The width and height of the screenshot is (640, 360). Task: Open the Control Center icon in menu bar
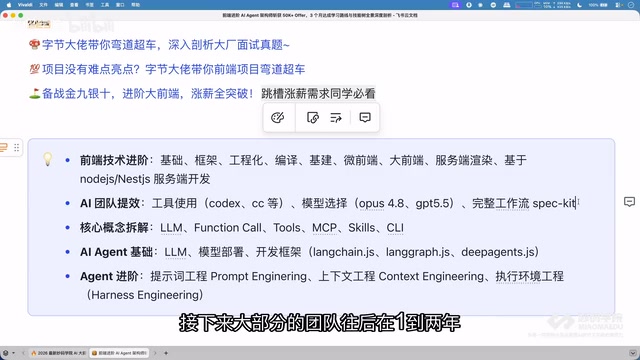pos(618,5)
